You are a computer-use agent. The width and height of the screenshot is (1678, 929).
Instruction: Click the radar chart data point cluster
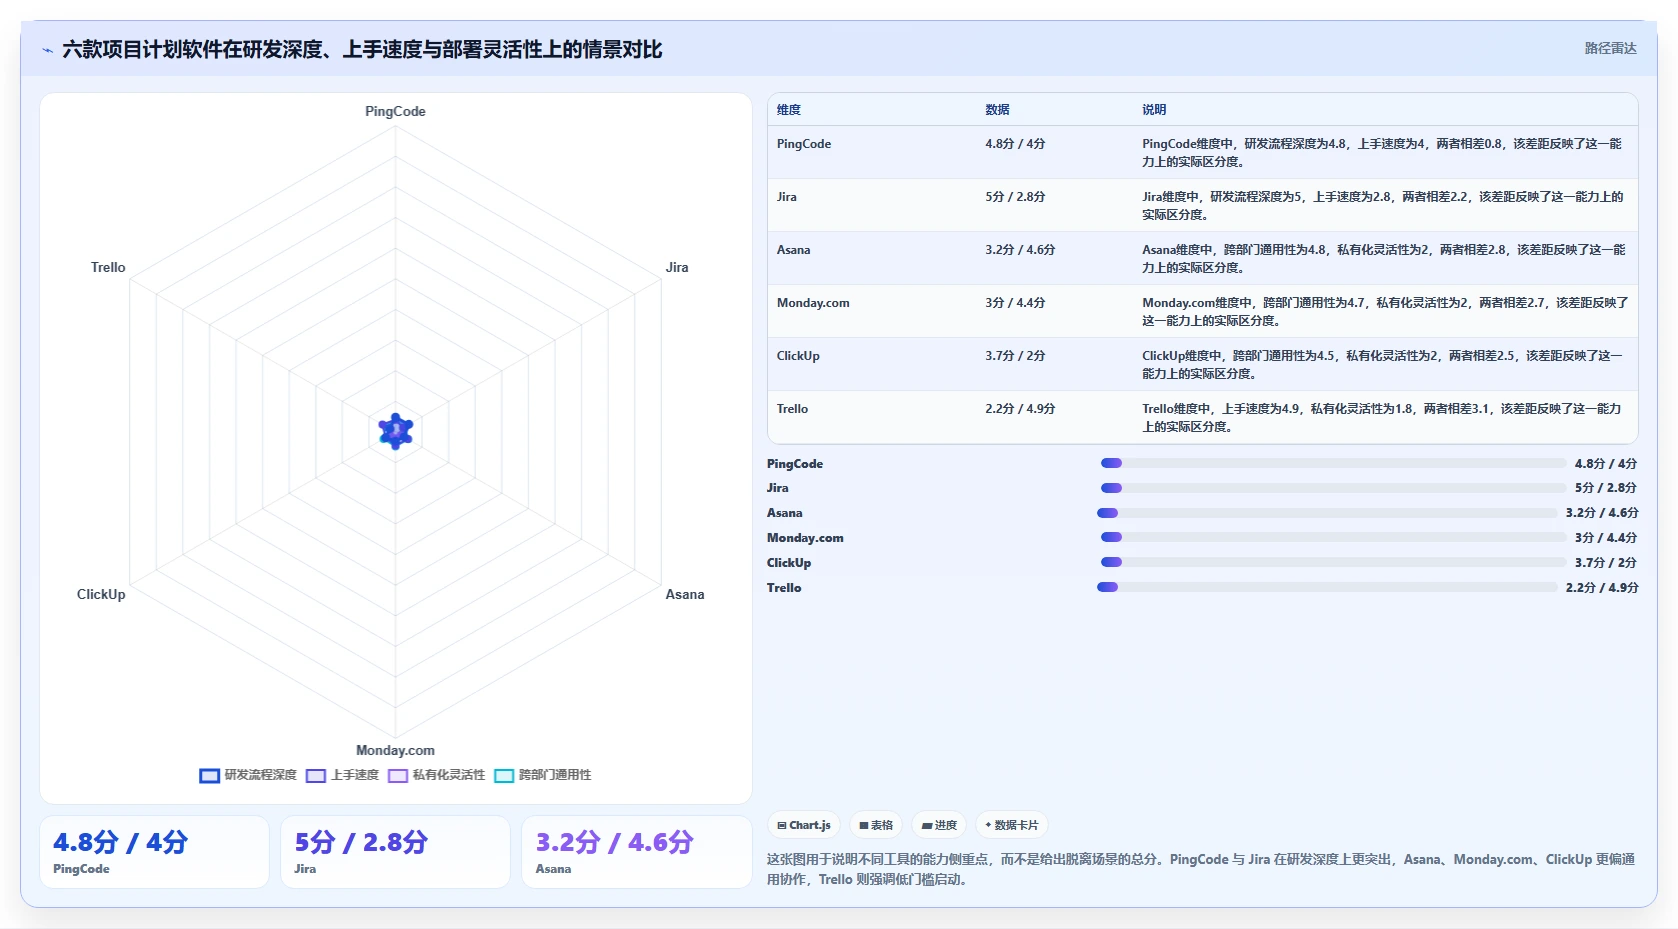coord(396,431)
